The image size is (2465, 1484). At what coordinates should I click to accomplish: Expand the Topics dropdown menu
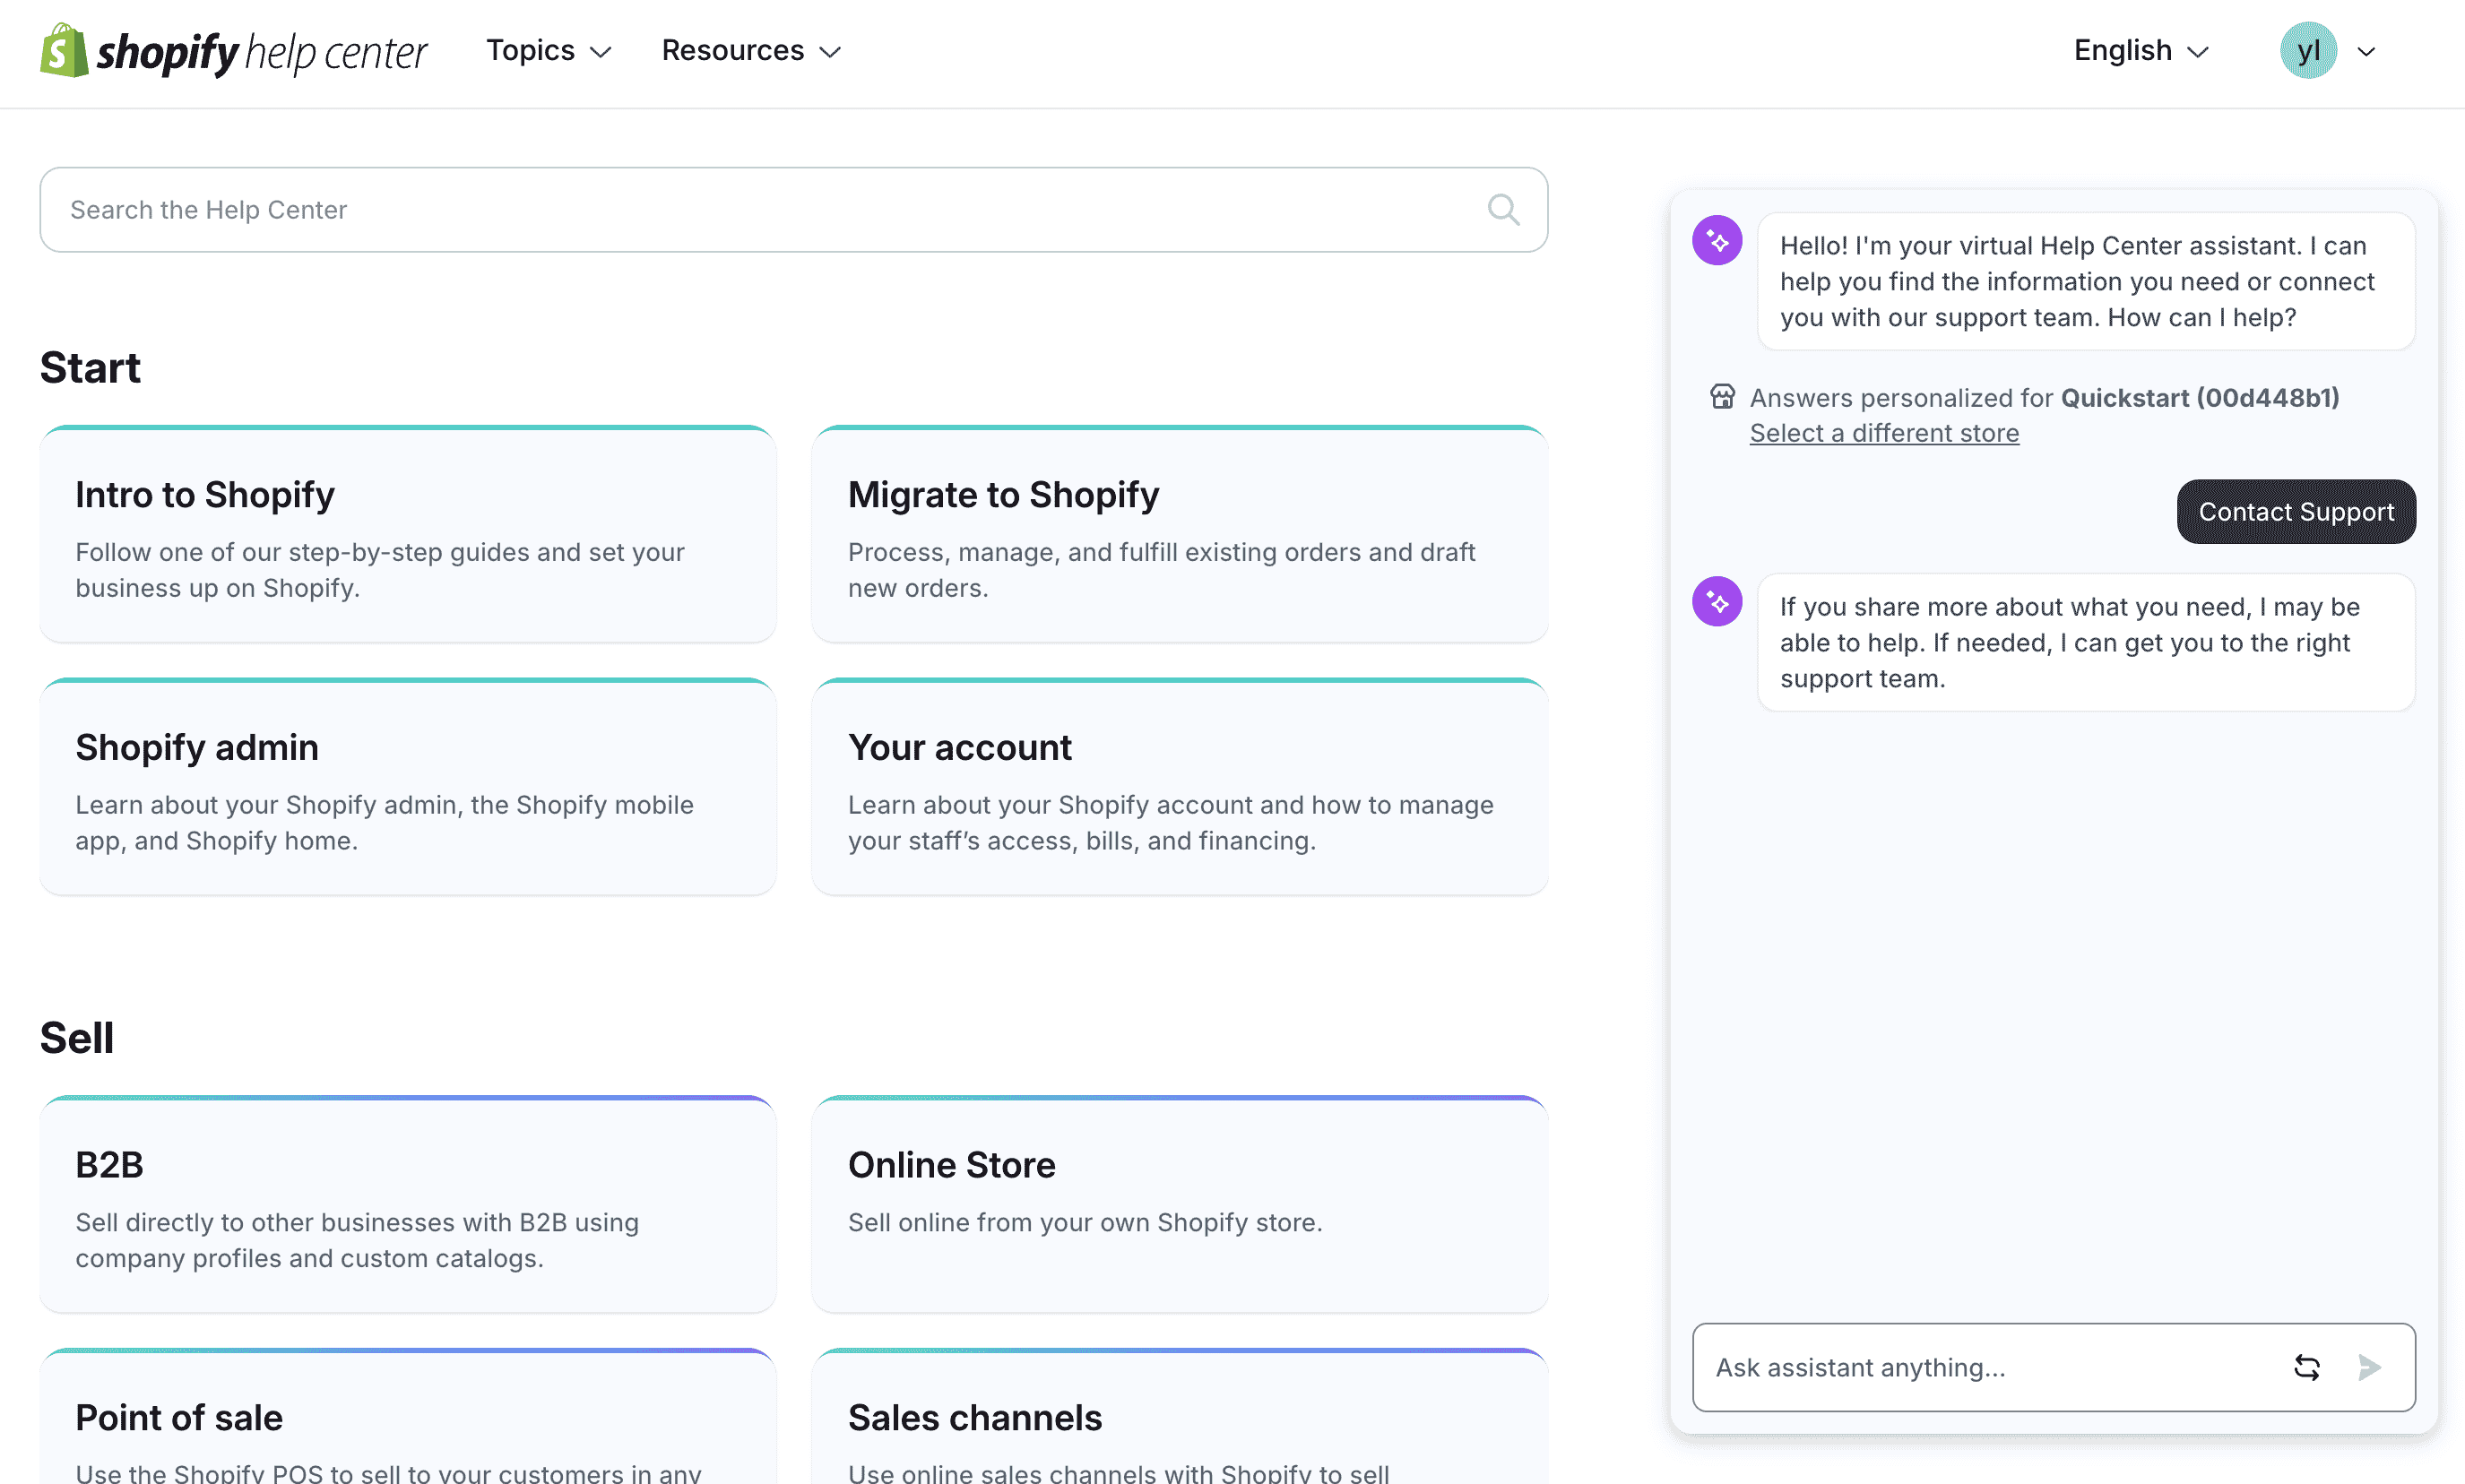pyautogui.click(x=548, y=49)
